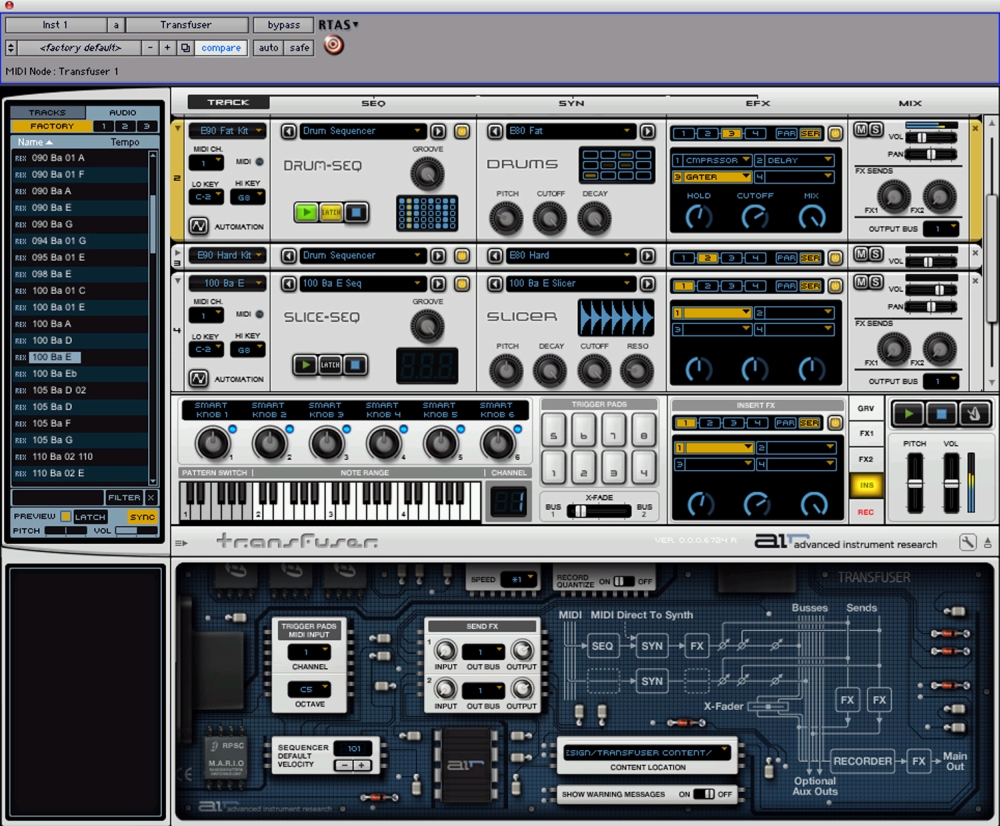This screenshot has height=826, width=1000.
Task: Open the trigger pads OCTAVE dropdown
Action: 309,689
